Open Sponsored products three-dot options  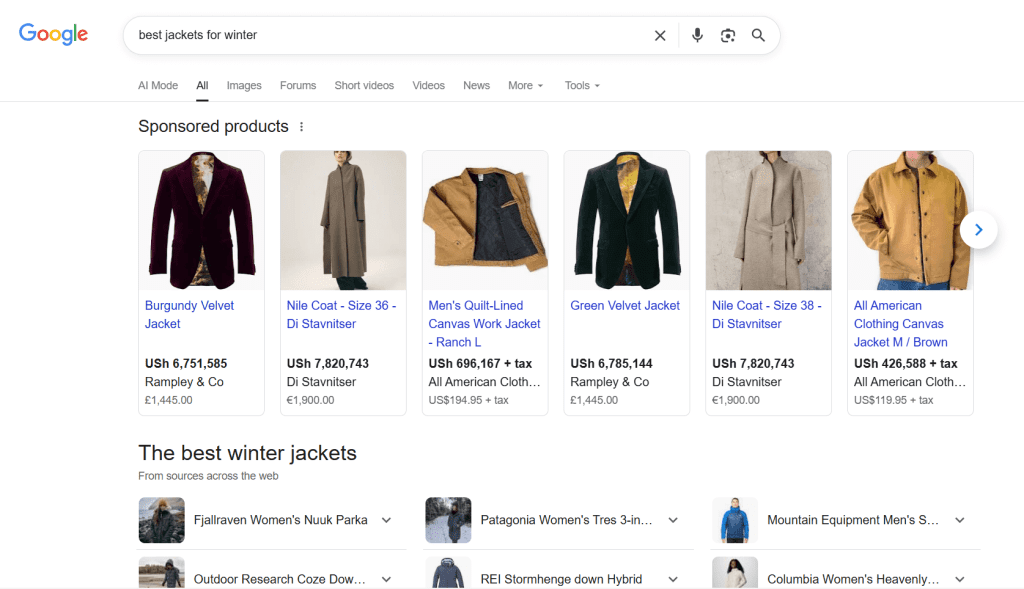tap(301, 127)
